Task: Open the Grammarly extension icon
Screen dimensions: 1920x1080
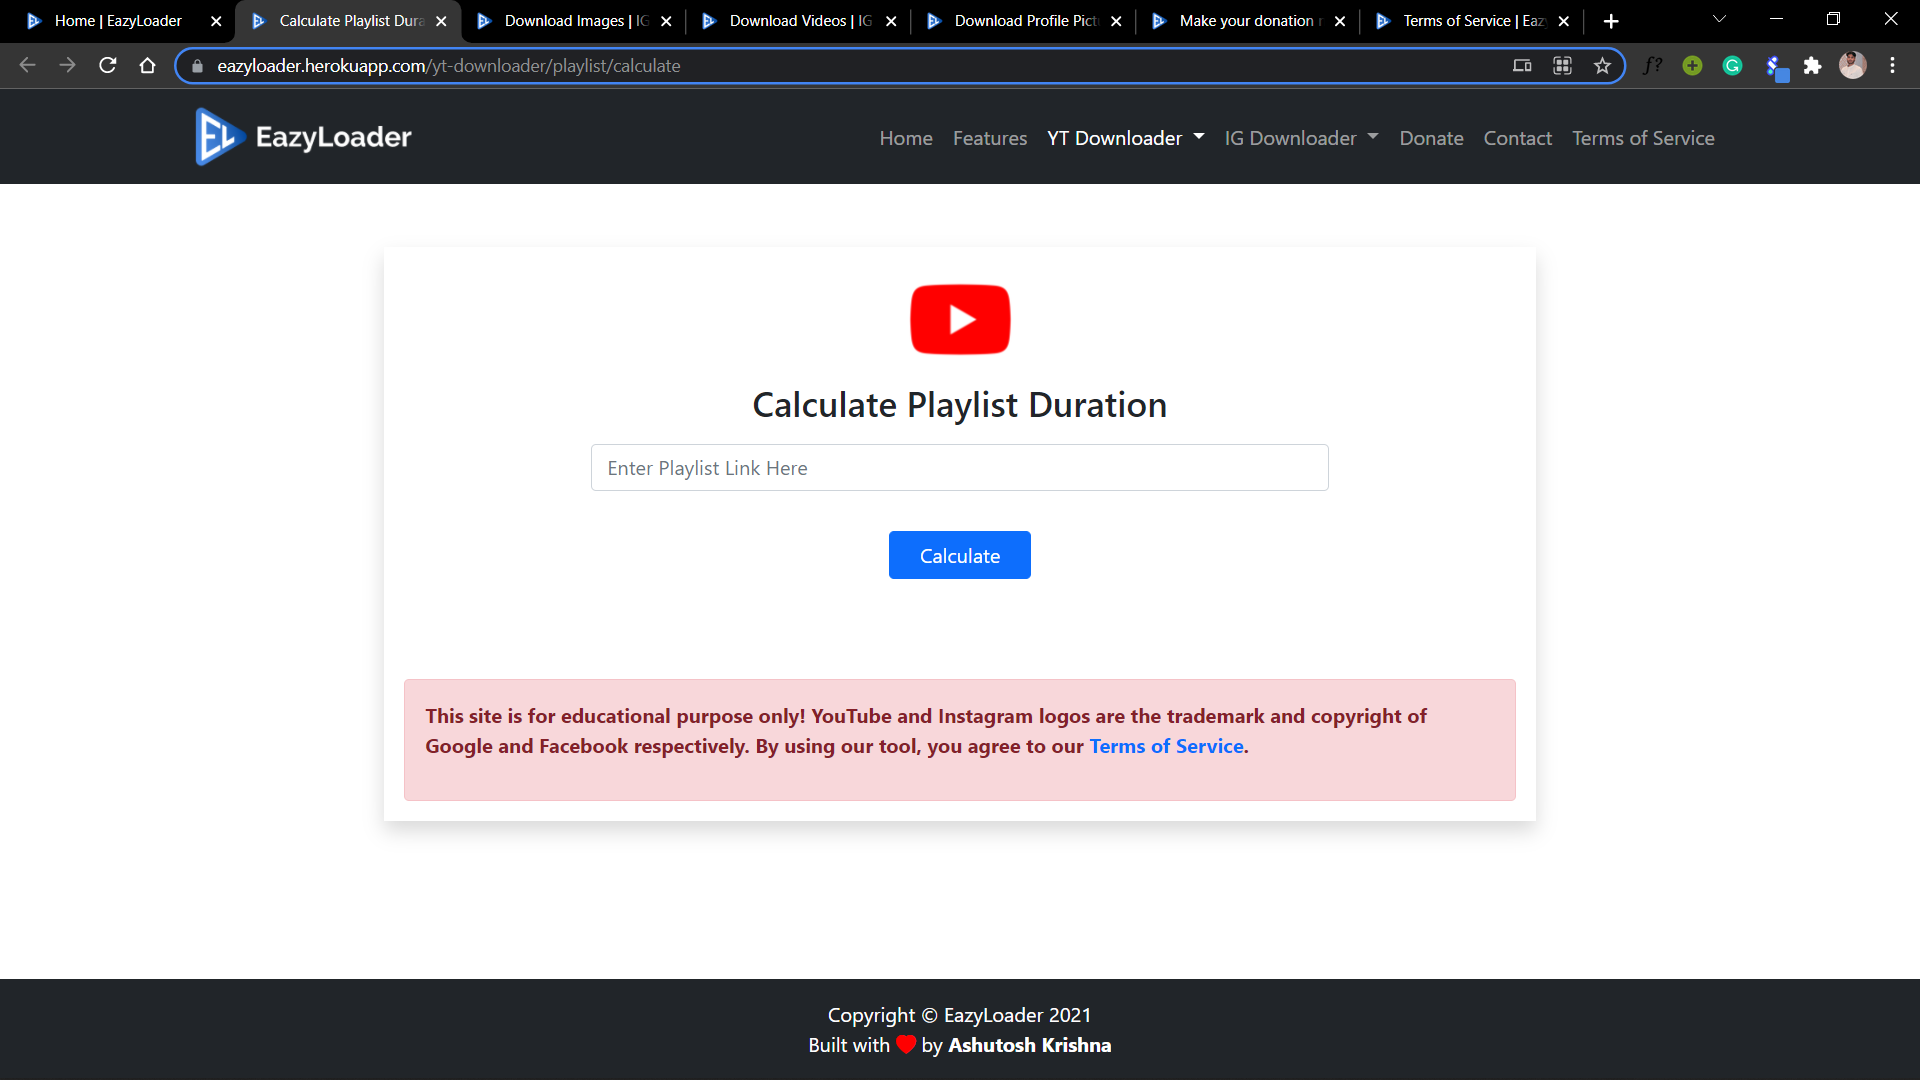Action: coord(1733,65)
